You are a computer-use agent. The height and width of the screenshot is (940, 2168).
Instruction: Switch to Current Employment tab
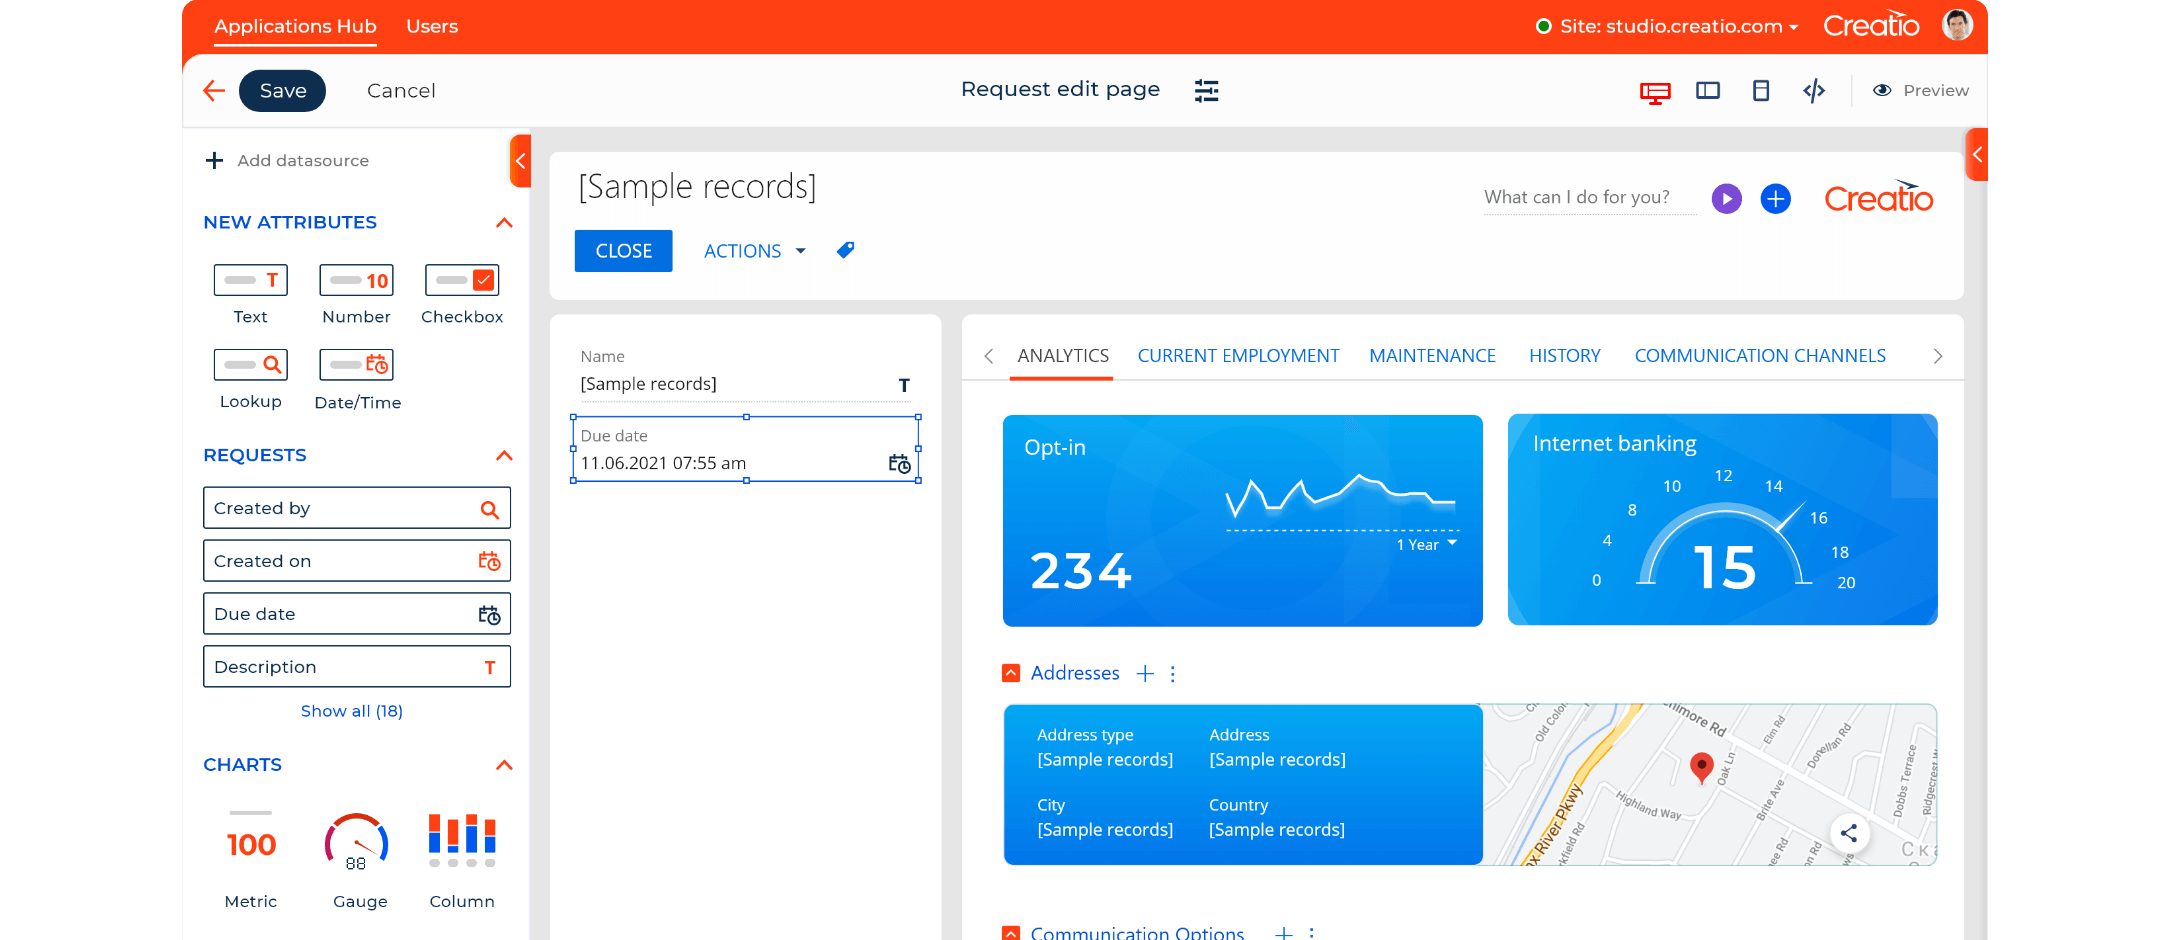click(1238, 356)
